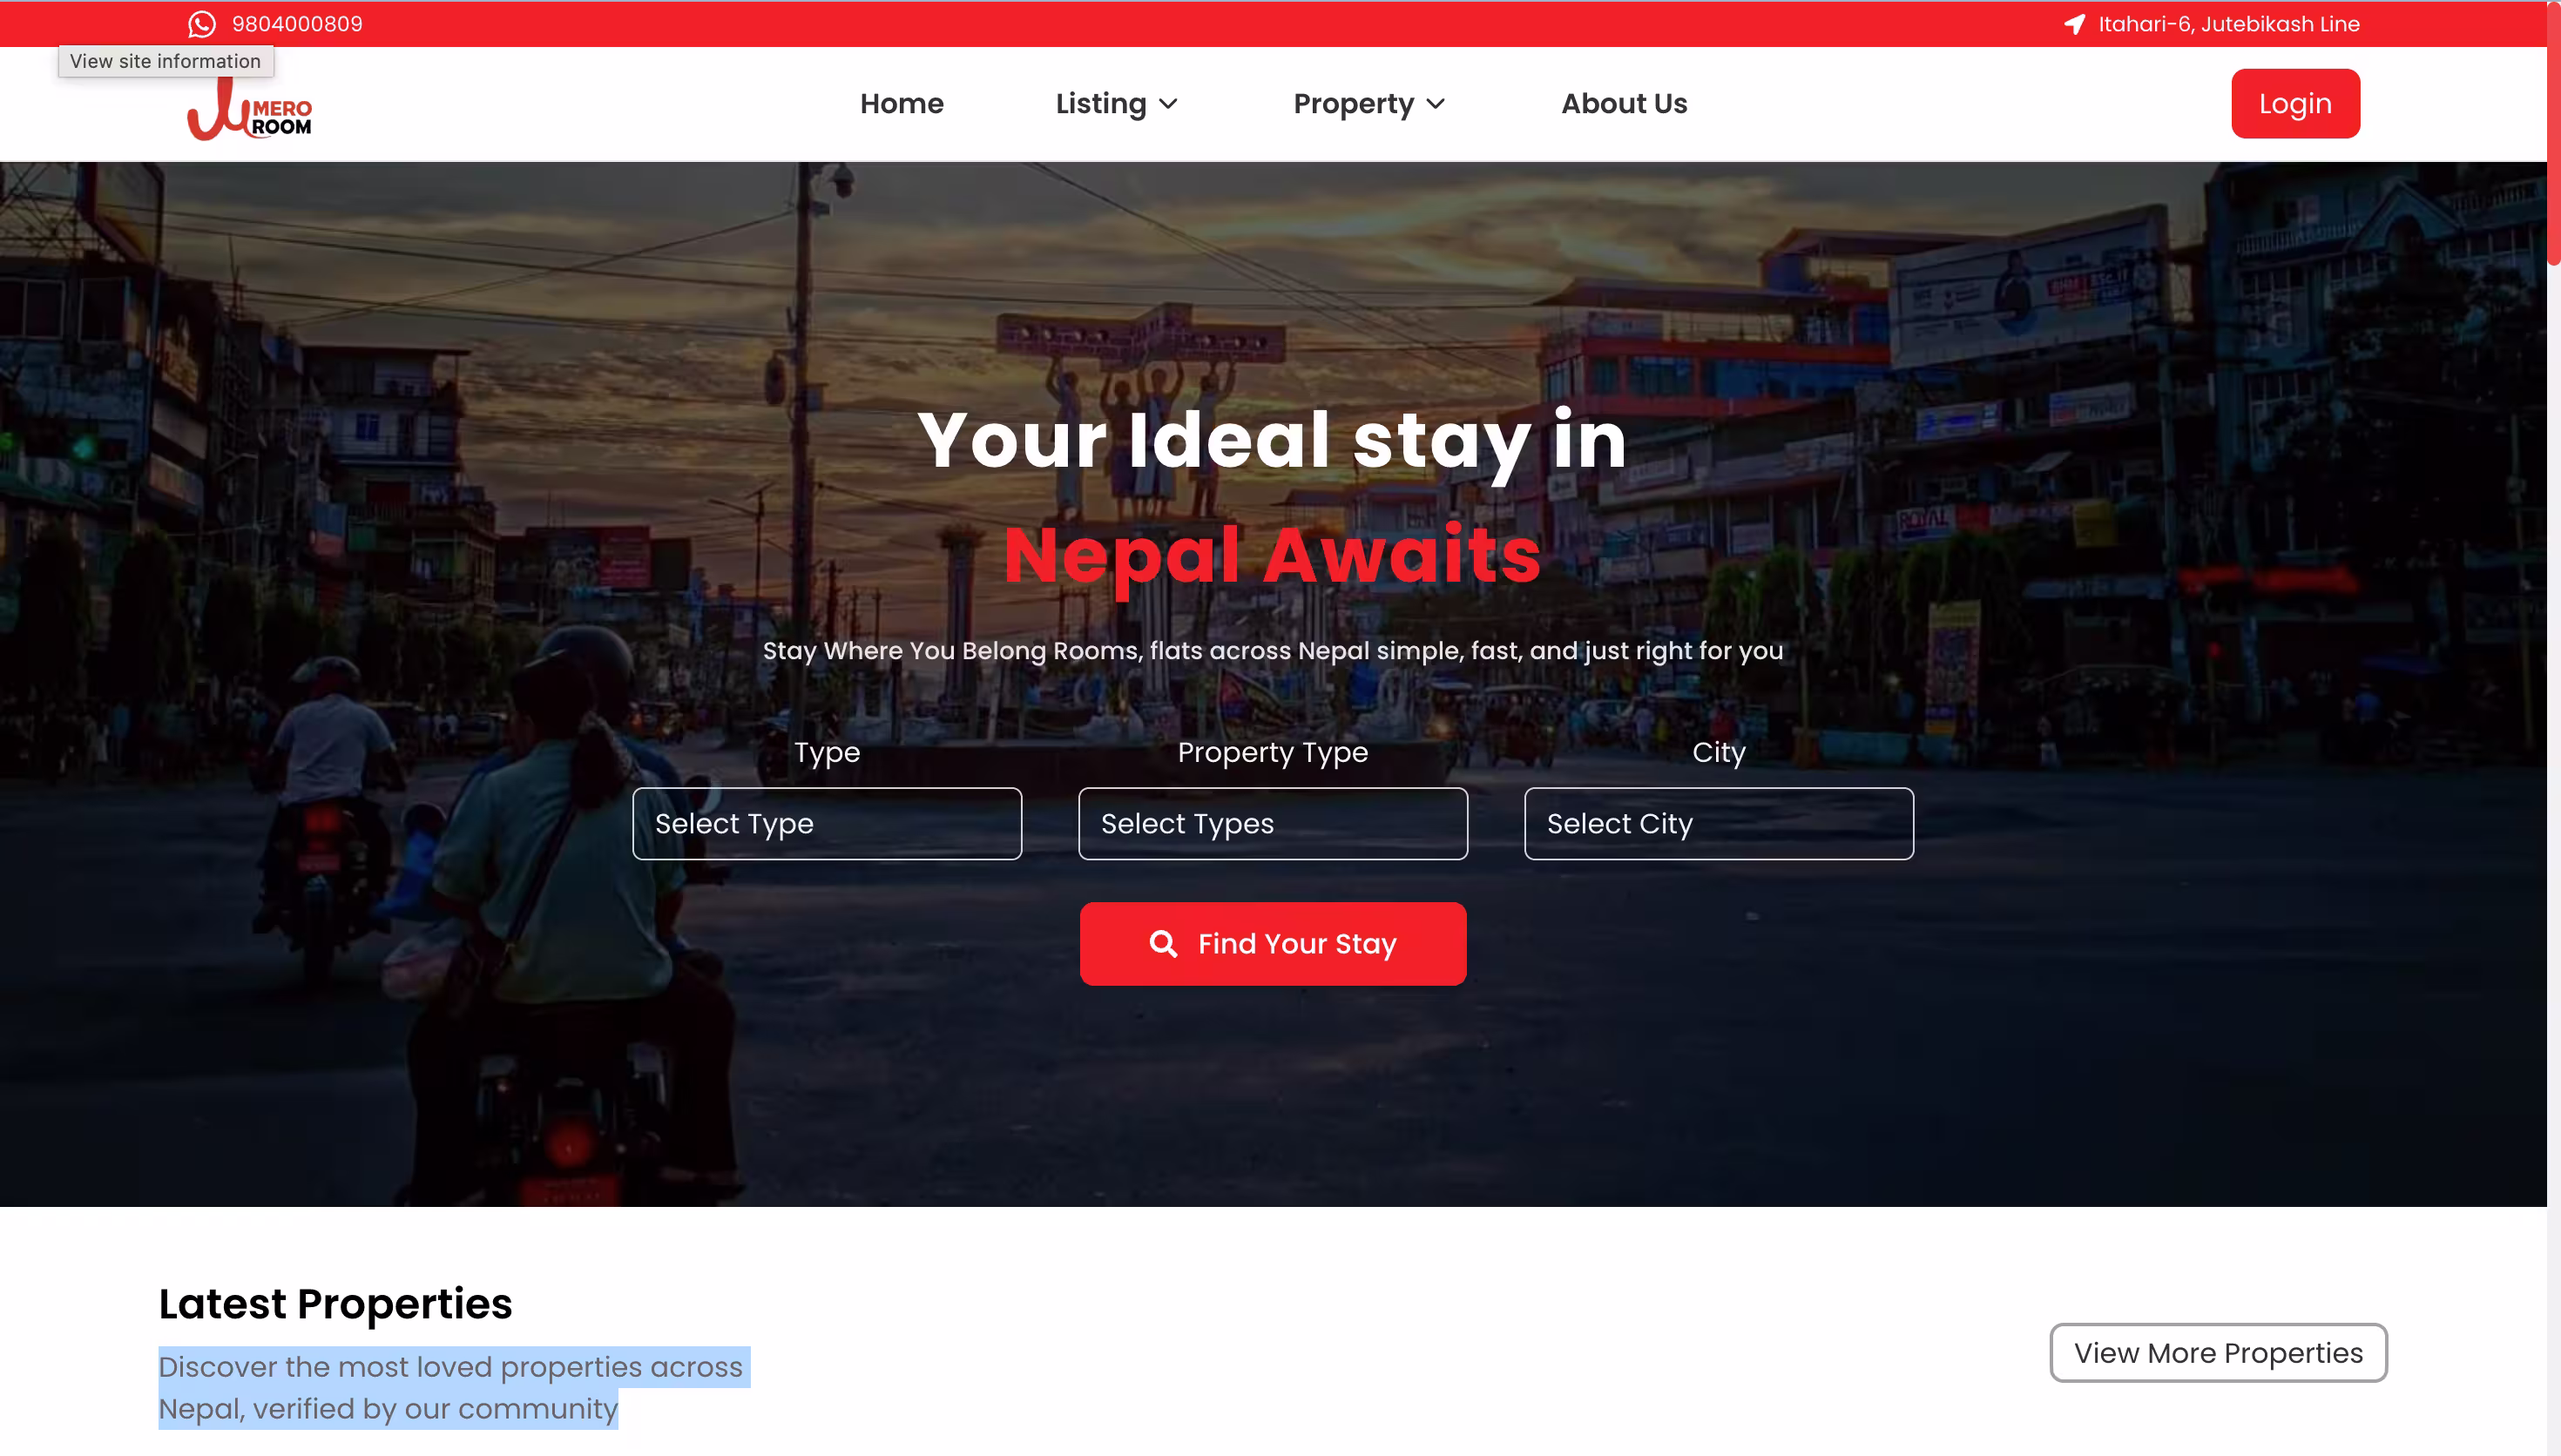Click the WhatsApp icon in top bar
Viewport: 2561px width, 1456px height.
tap(202, 24)
